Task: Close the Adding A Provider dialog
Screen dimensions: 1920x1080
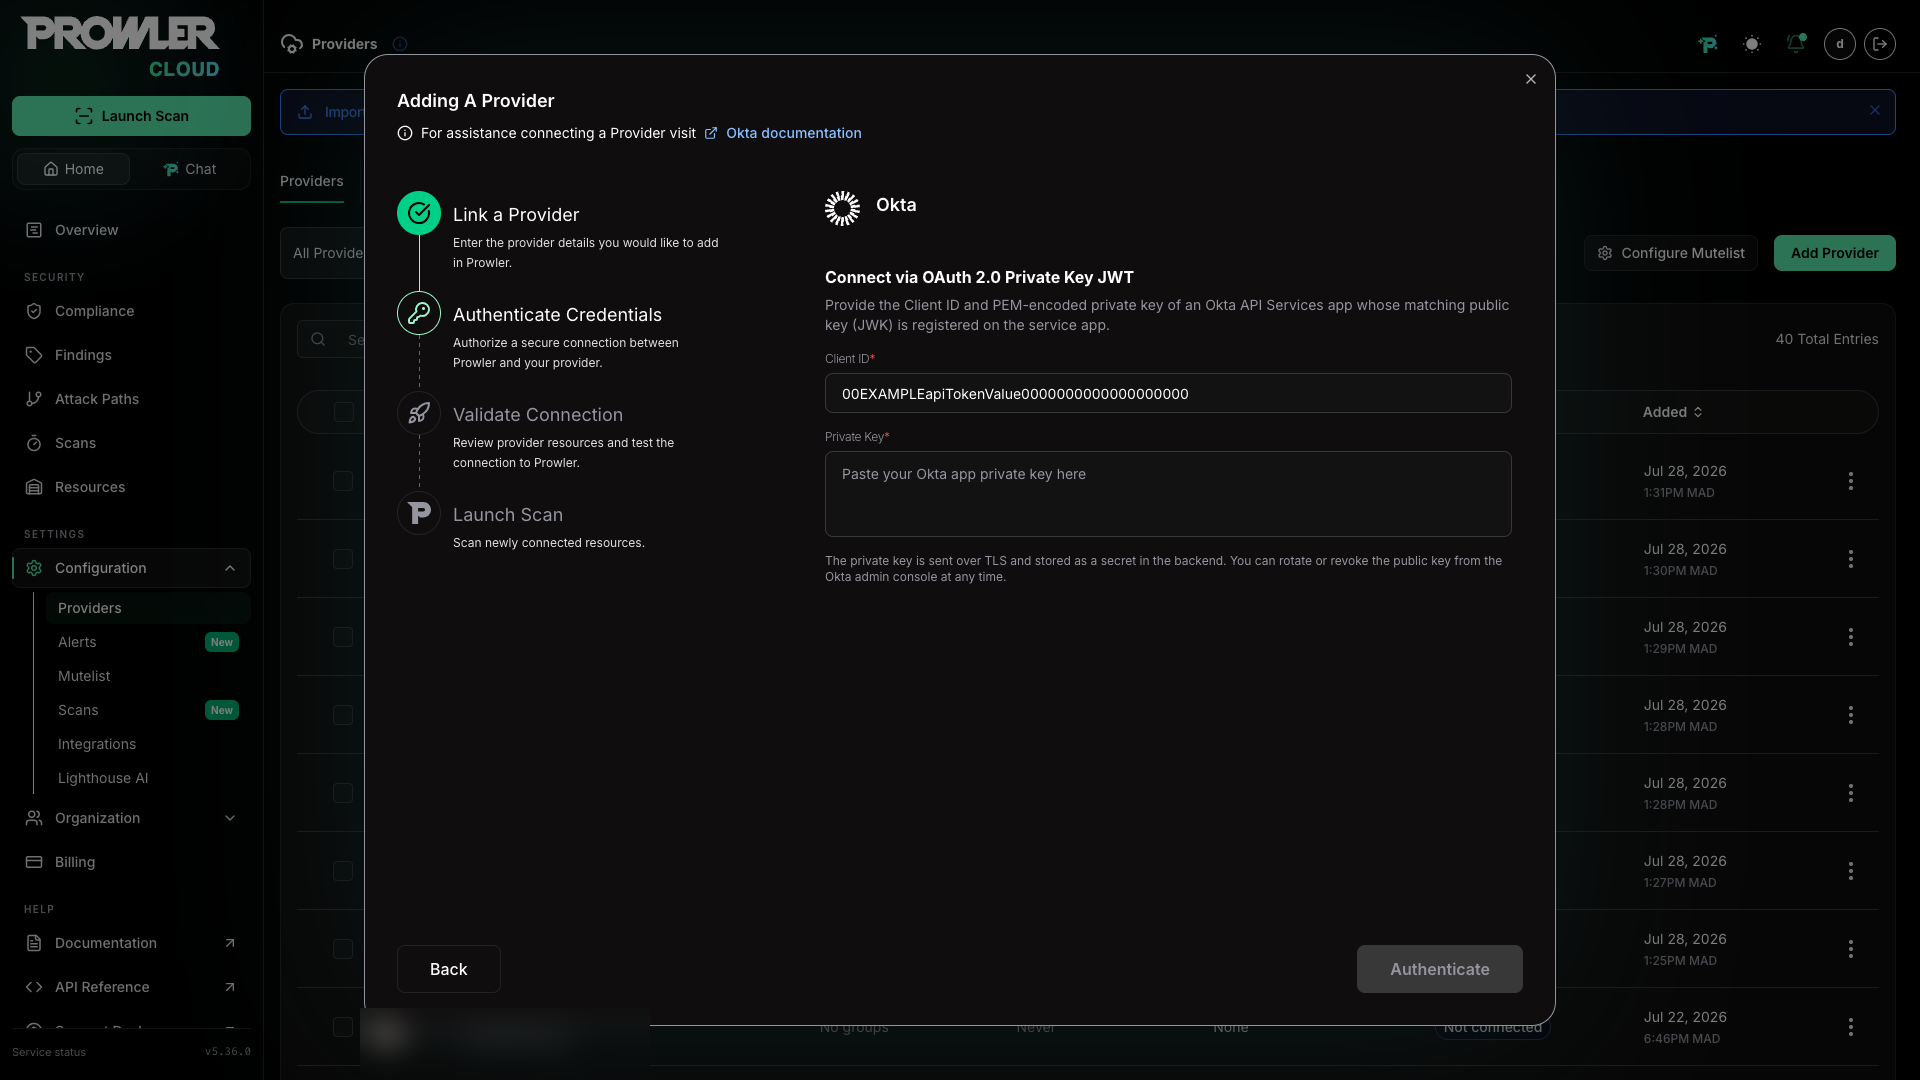Action: [x=1530, y=79]
